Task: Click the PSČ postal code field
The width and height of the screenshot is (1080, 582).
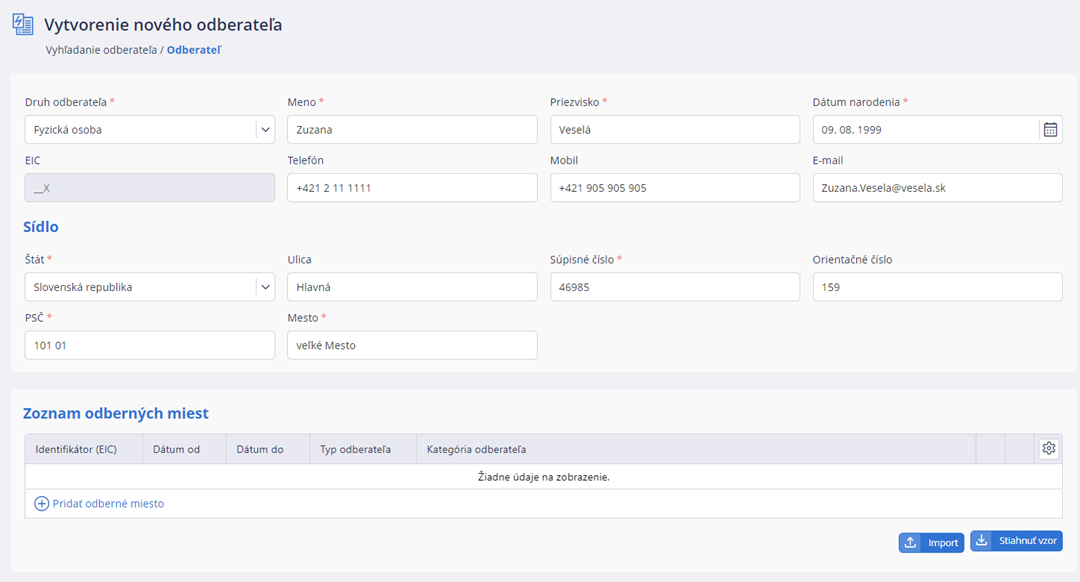Action: tap(150, 345)
